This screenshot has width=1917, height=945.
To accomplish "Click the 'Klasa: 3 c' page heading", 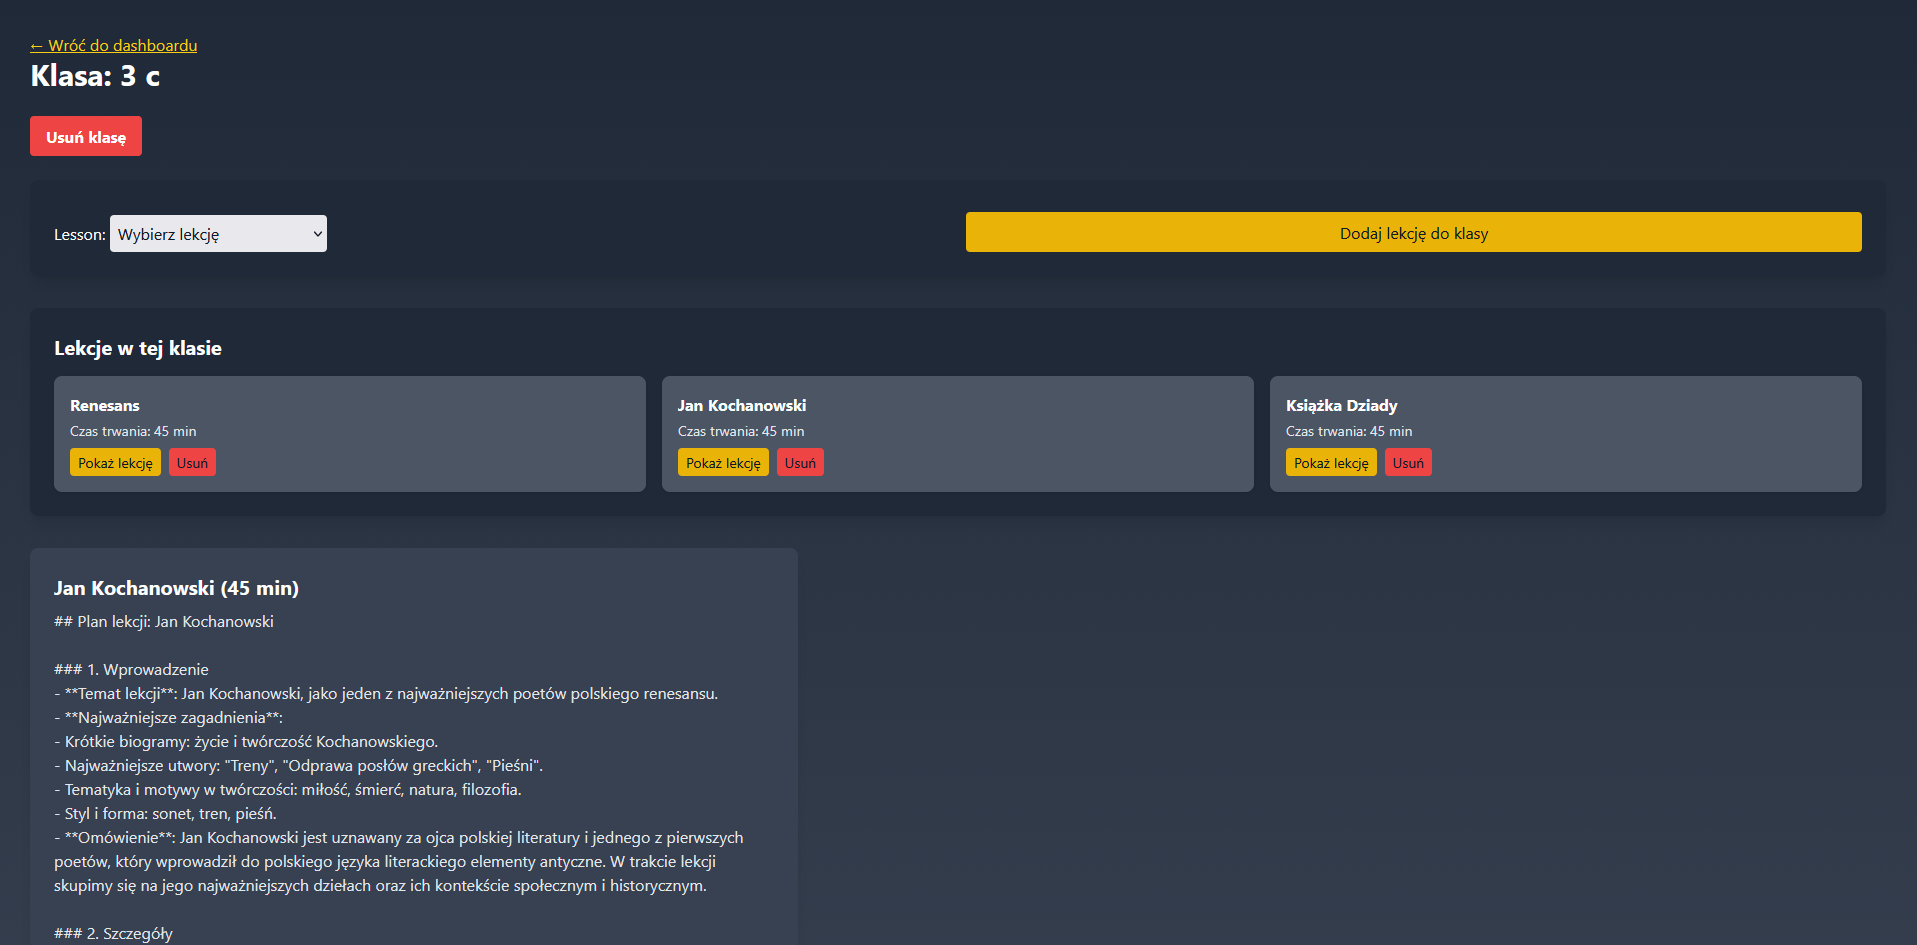I will 95,77.
